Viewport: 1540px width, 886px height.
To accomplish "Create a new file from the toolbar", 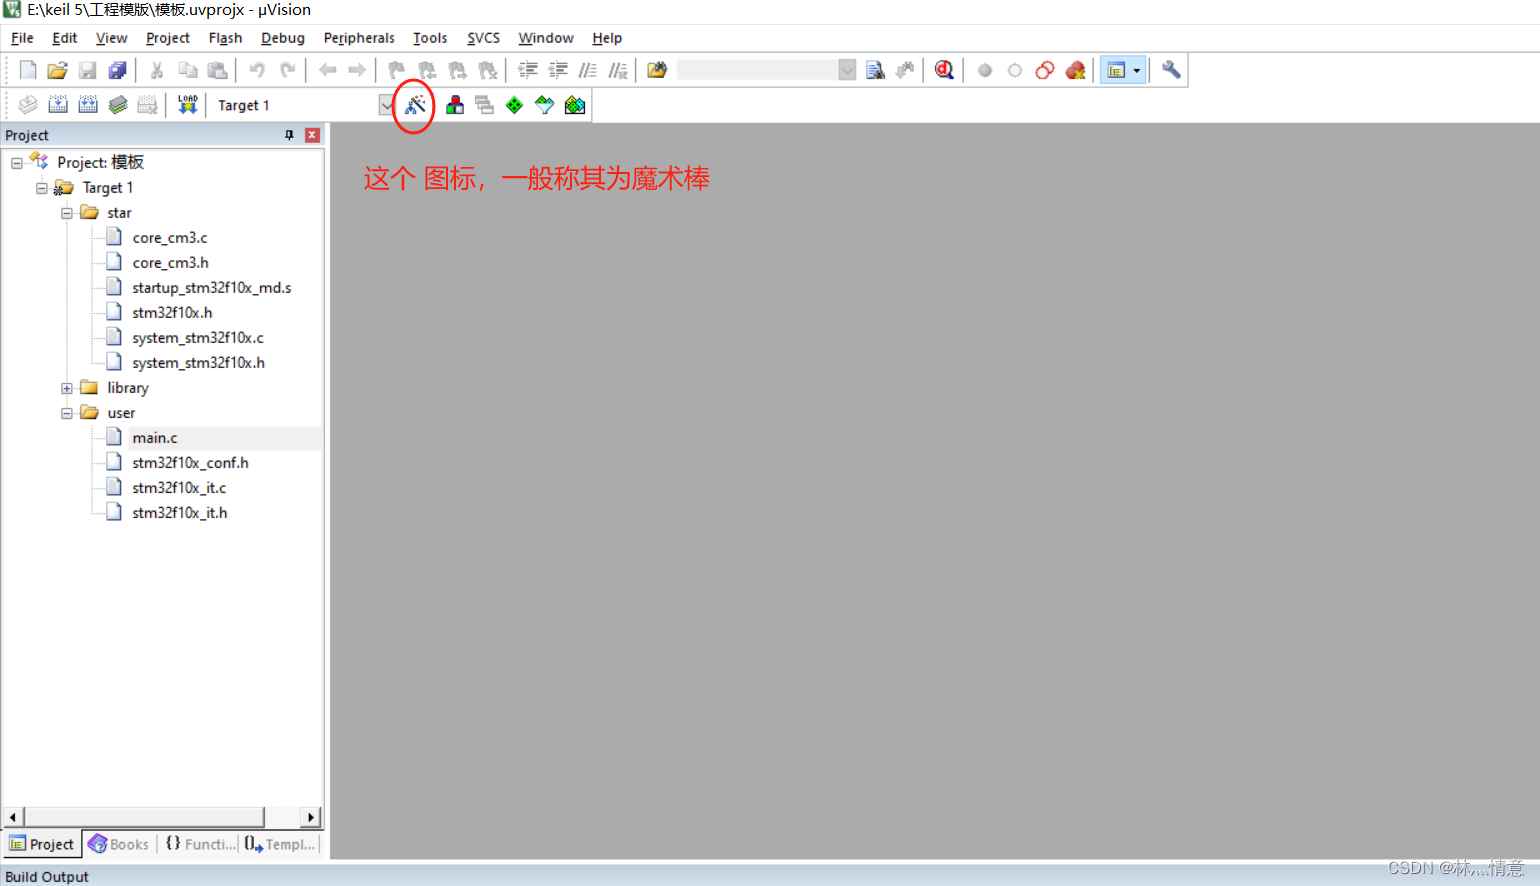I will 28,70.
